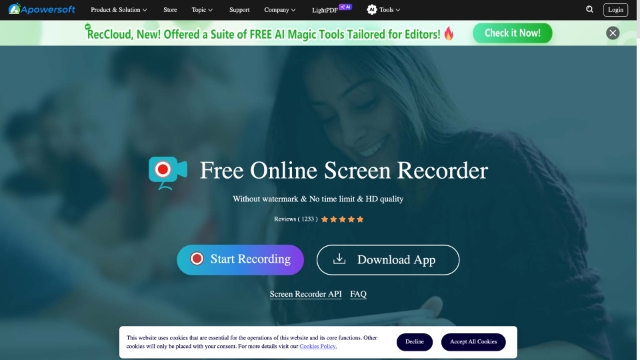640x360 pixels.
Task: Open the search magnifier icon
Action: [589, 9]
